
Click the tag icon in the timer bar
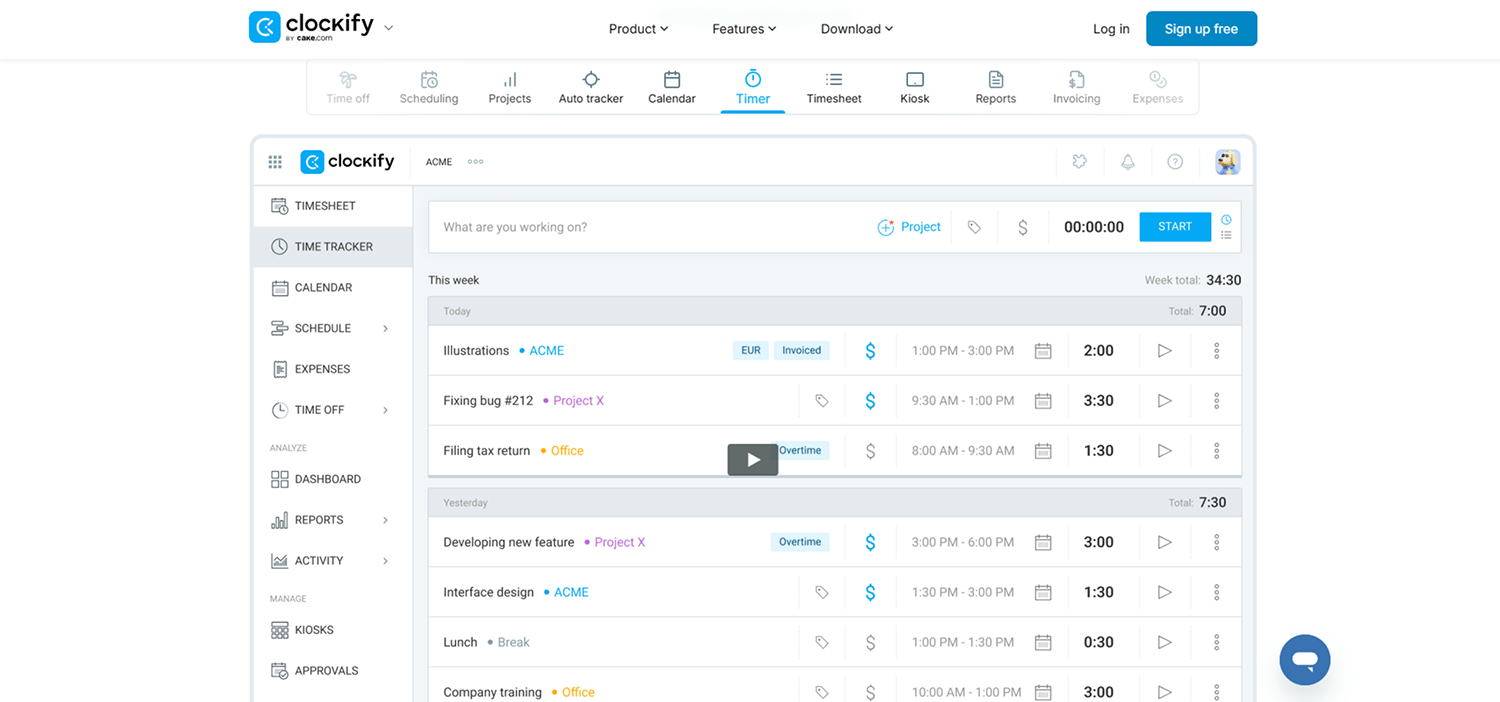pos(974,228)
